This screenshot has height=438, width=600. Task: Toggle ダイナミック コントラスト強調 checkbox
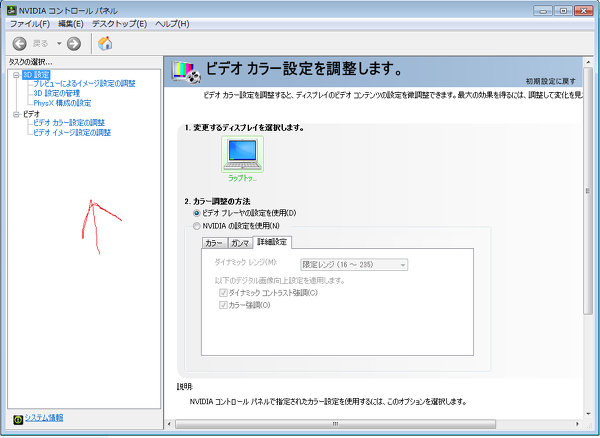click(223, 293)
